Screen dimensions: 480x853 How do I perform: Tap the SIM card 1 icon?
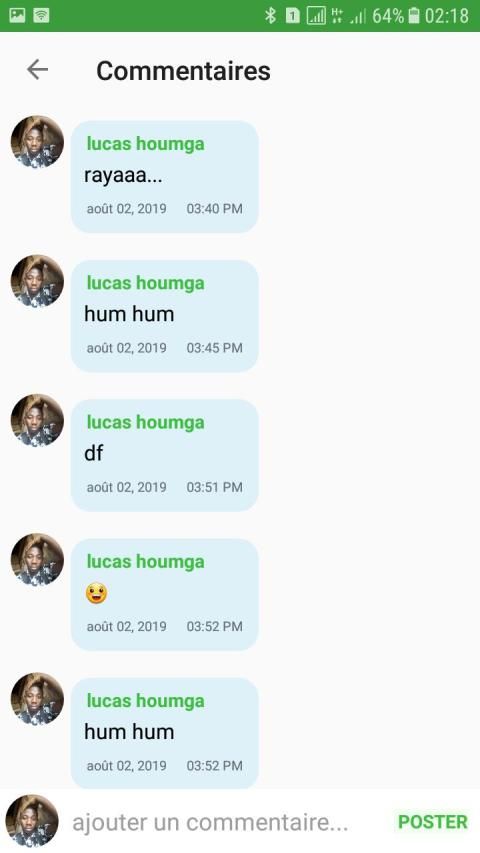pos(293,16)
